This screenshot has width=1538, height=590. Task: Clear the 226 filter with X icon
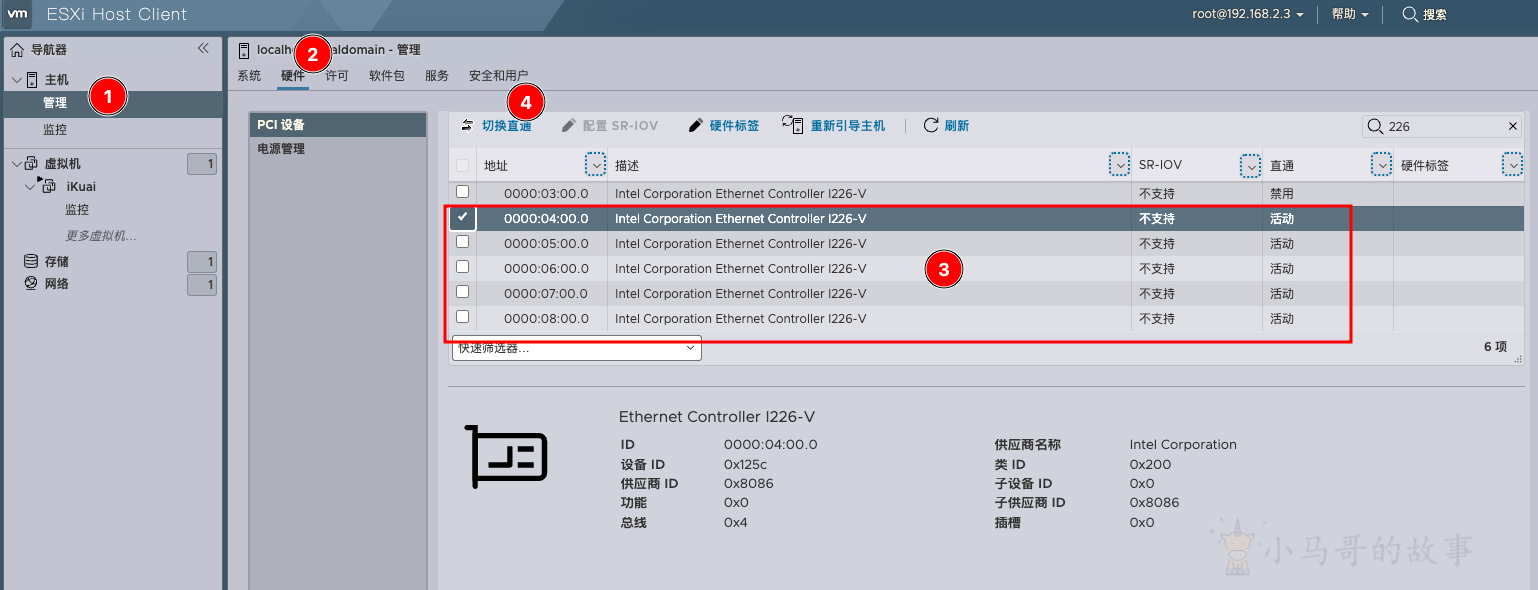1512,126
